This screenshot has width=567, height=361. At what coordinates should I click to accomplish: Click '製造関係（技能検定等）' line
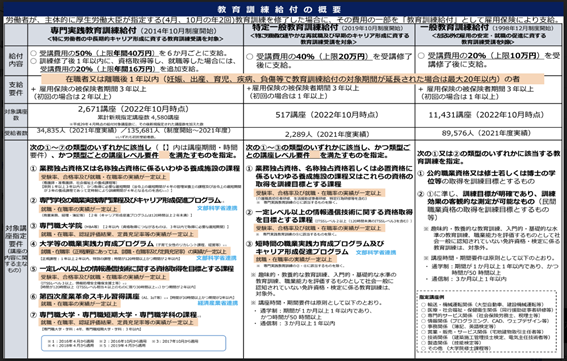point(453,343)
